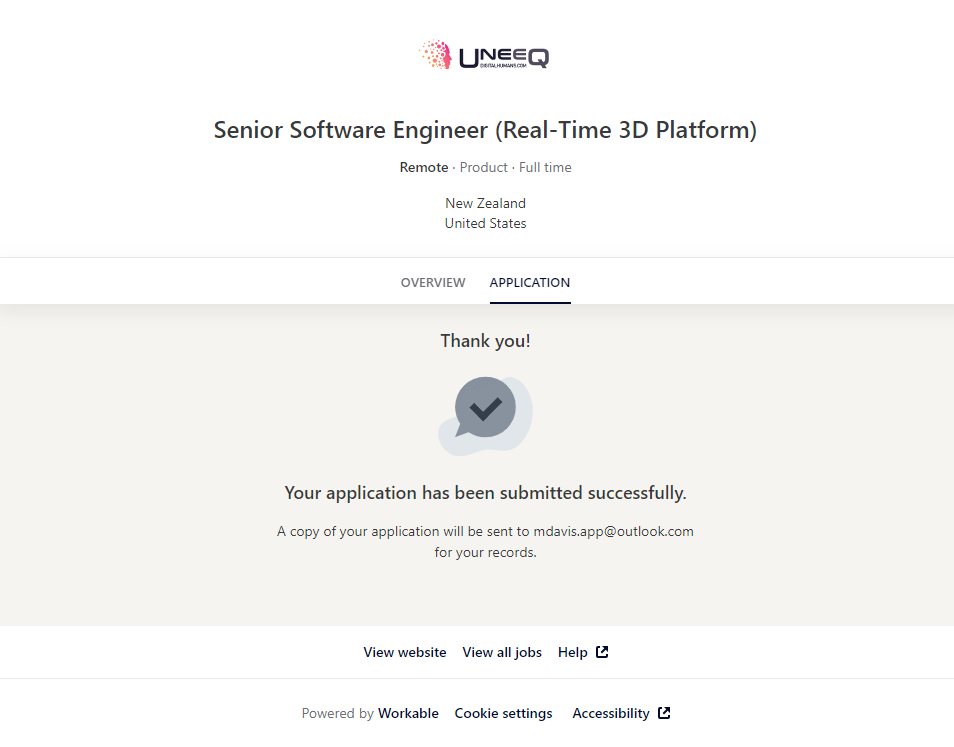Click the Senior Software Engineer job title
The width and height of the screenshot is (954, 747).
tap(485, 130)
